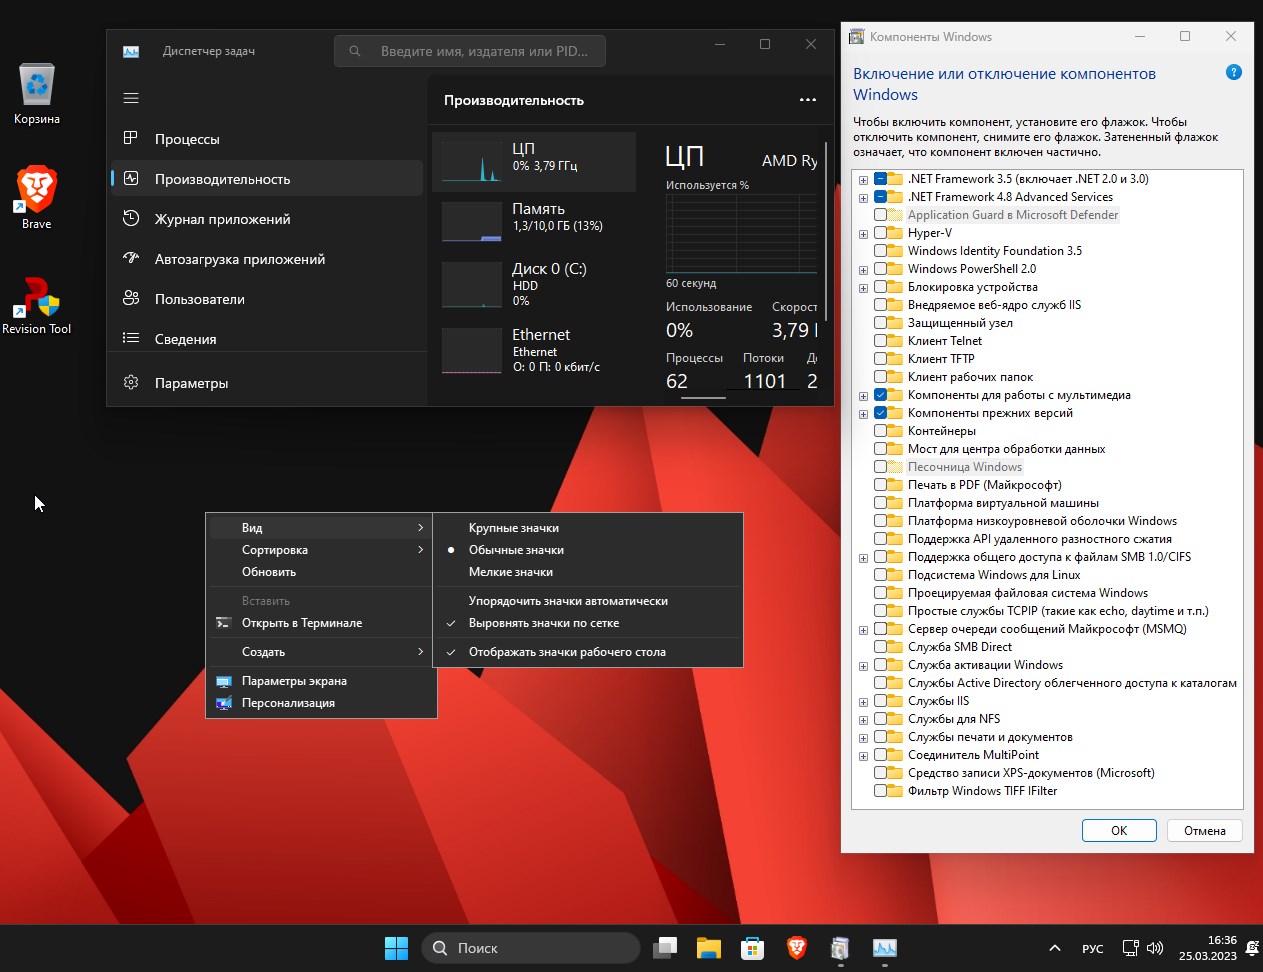The height and width of the screenshot is (972, 1263).
Task: Open Автозагрузка приложений in Task Manager
Action: [267, 258]
